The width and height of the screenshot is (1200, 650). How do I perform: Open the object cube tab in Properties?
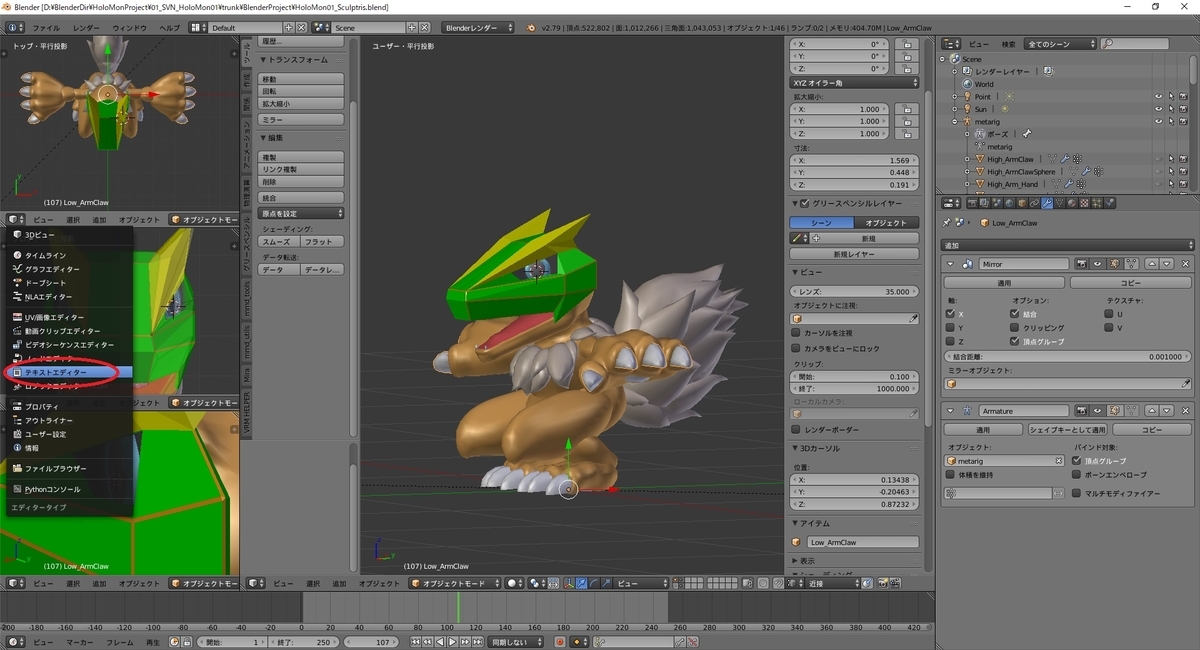[x=1023, y=203]
